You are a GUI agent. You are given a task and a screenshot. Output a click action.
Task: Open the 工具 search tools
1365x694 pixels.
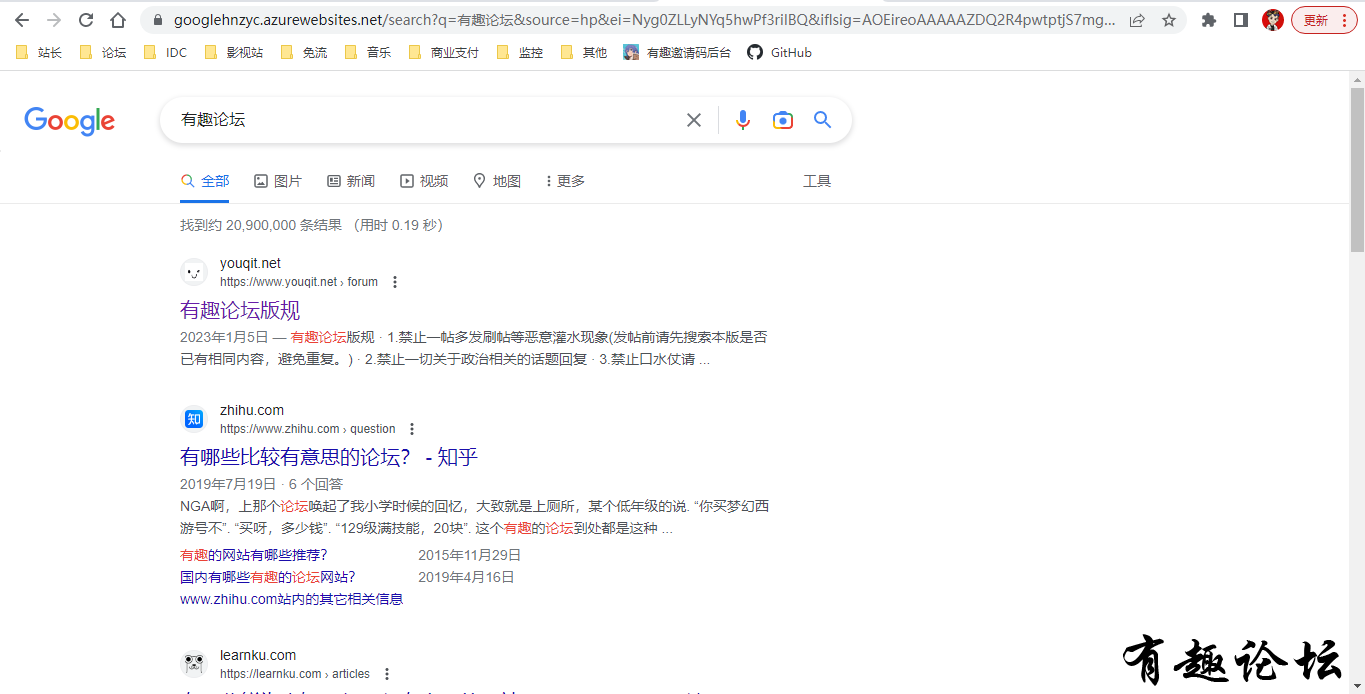pyautogui.click(x=817, y=181)
